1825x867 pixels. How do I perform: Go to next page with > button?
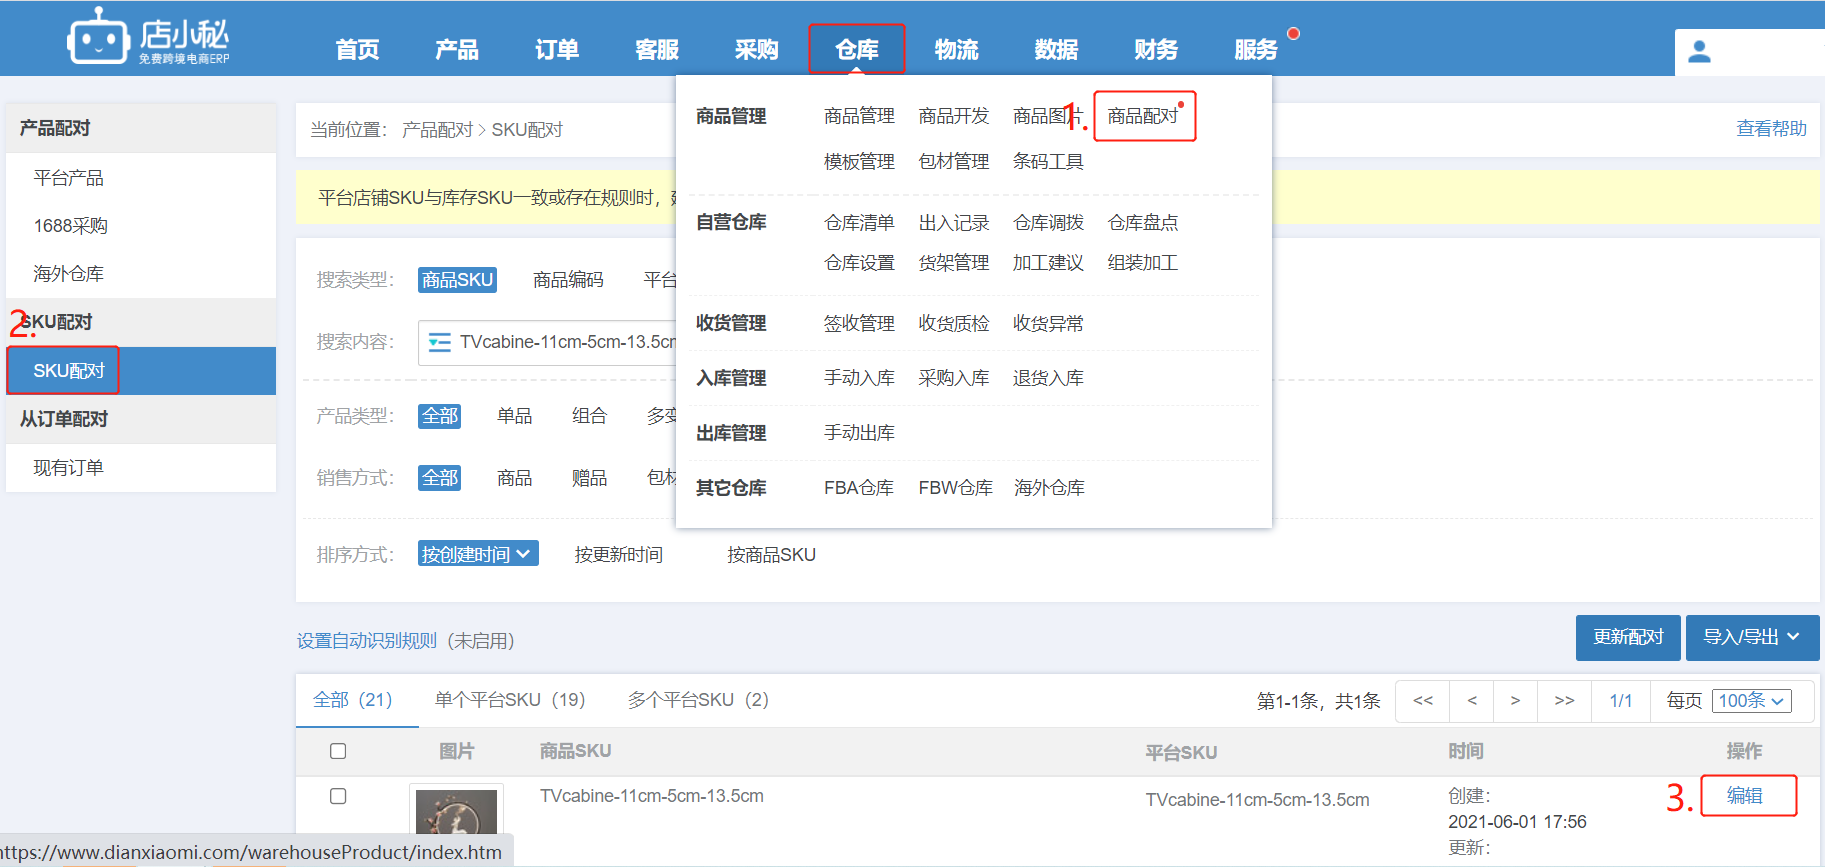point(1516,701)
